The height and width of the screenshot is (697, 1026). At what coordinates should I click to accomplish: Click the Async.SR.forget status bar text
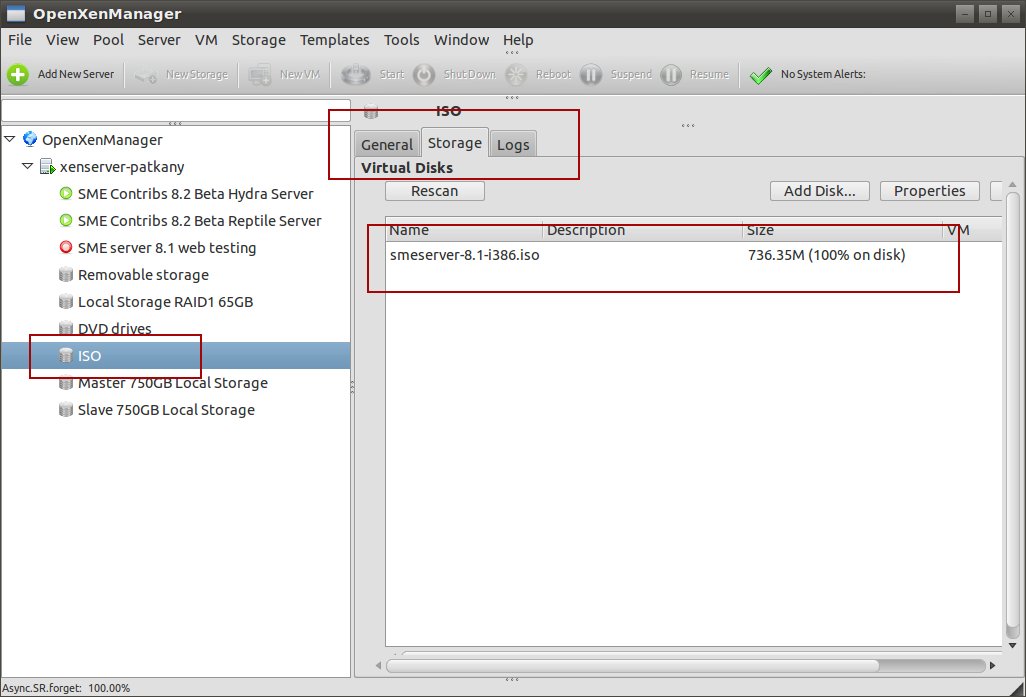coord(66,688)
